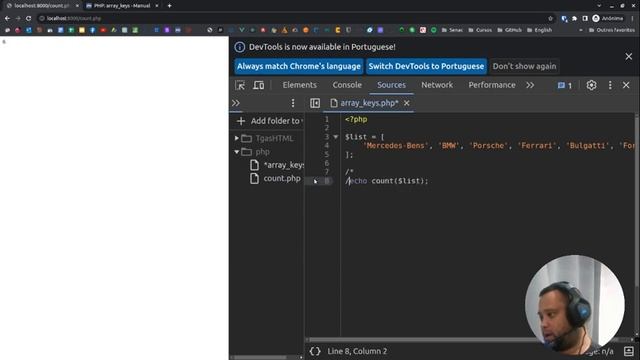Switch to the Elements tab

(x=300, y=85)
